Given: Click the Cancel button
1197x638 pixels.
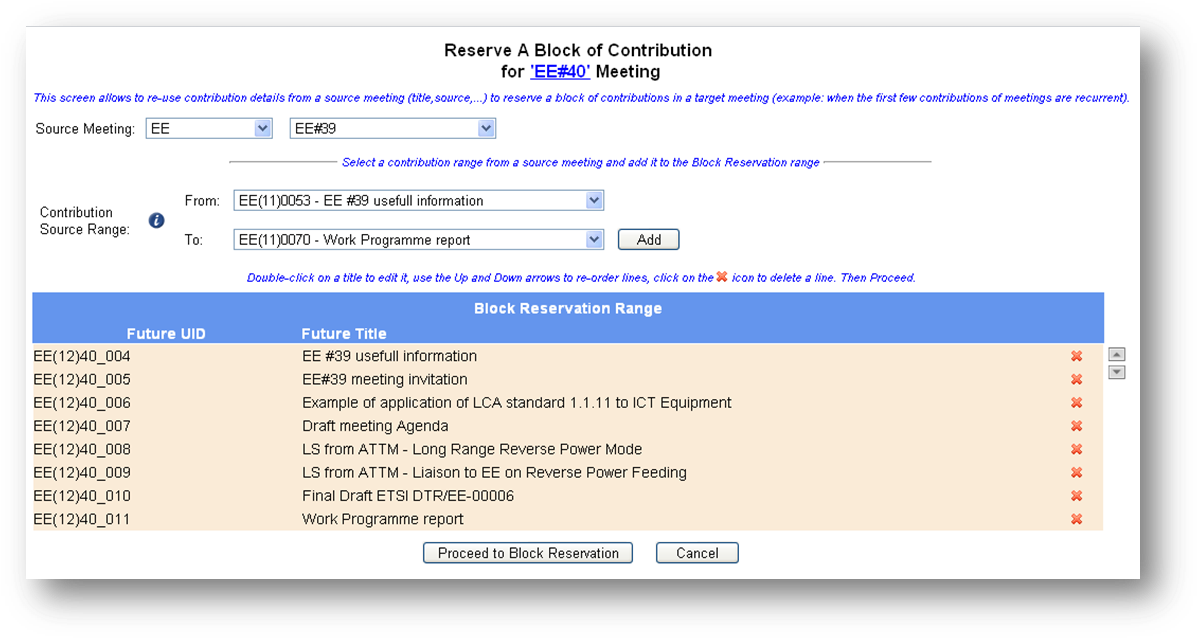Looking at the screenshot, I should (x=697, y=553).
